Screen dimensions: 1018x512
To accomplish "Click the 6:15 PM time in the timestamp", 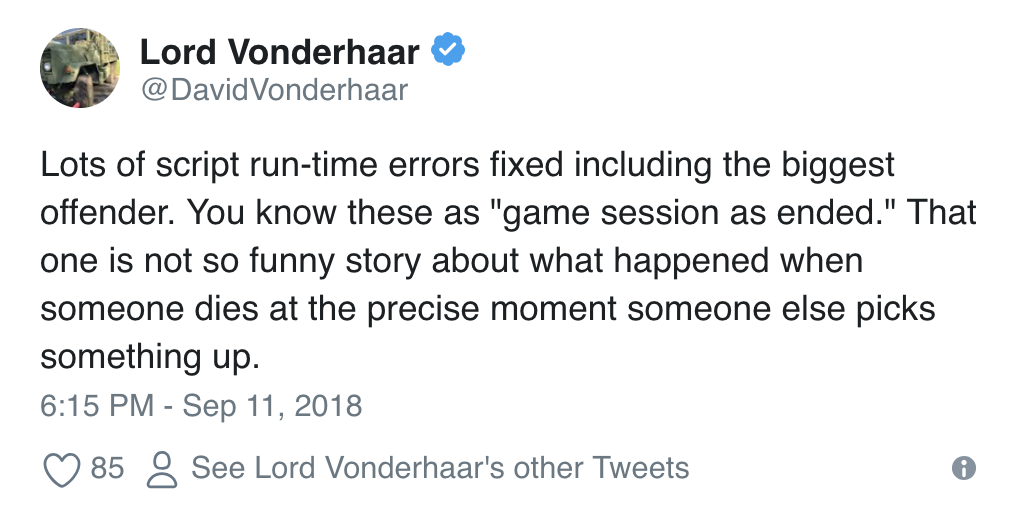I will tap(97, 407).
